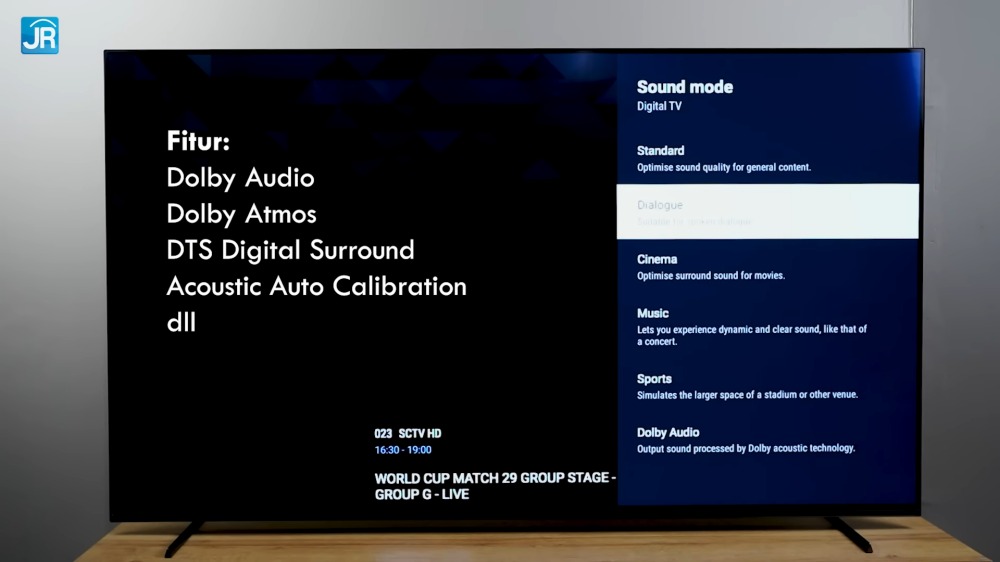
Task: Click 'Output sound processed by Dolby' description
Action: pyautogui.click(x=746, y=448)
